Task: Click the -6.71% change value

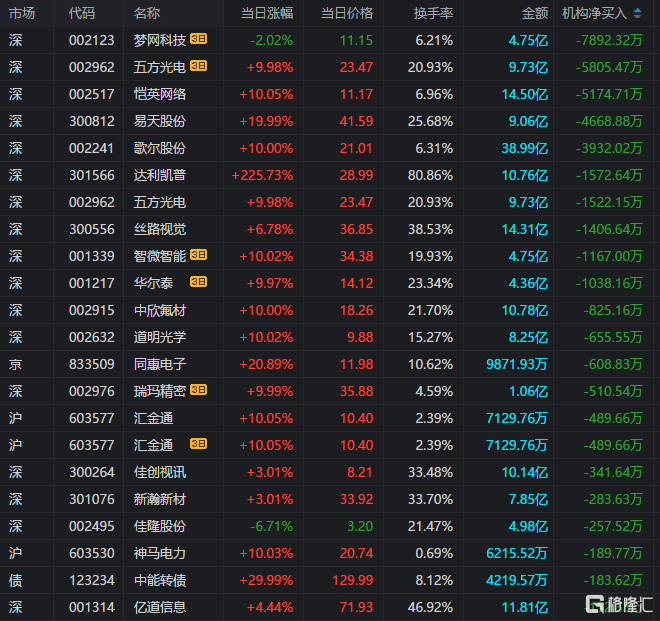Action: 271,526
